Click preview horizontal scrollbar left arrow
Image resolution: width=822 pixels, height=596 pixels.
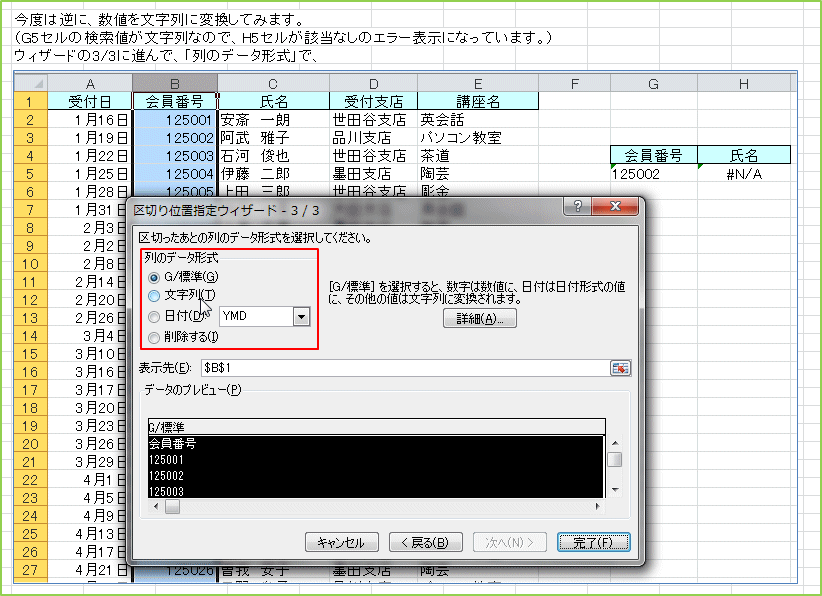(x=156, y=506)
